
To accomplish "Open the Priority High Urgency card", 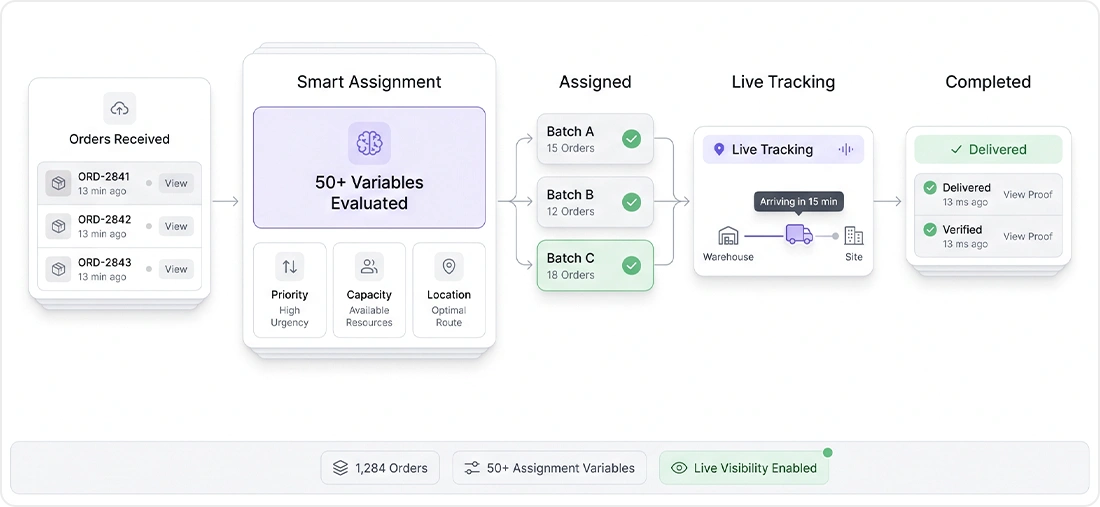I will coord(289,290).
